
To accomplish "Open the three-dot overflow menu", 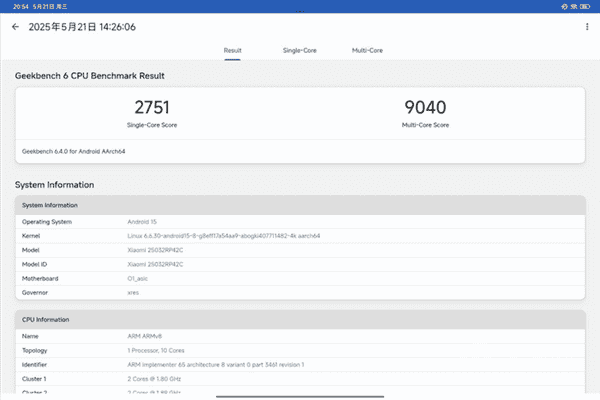I will (587, 27).
